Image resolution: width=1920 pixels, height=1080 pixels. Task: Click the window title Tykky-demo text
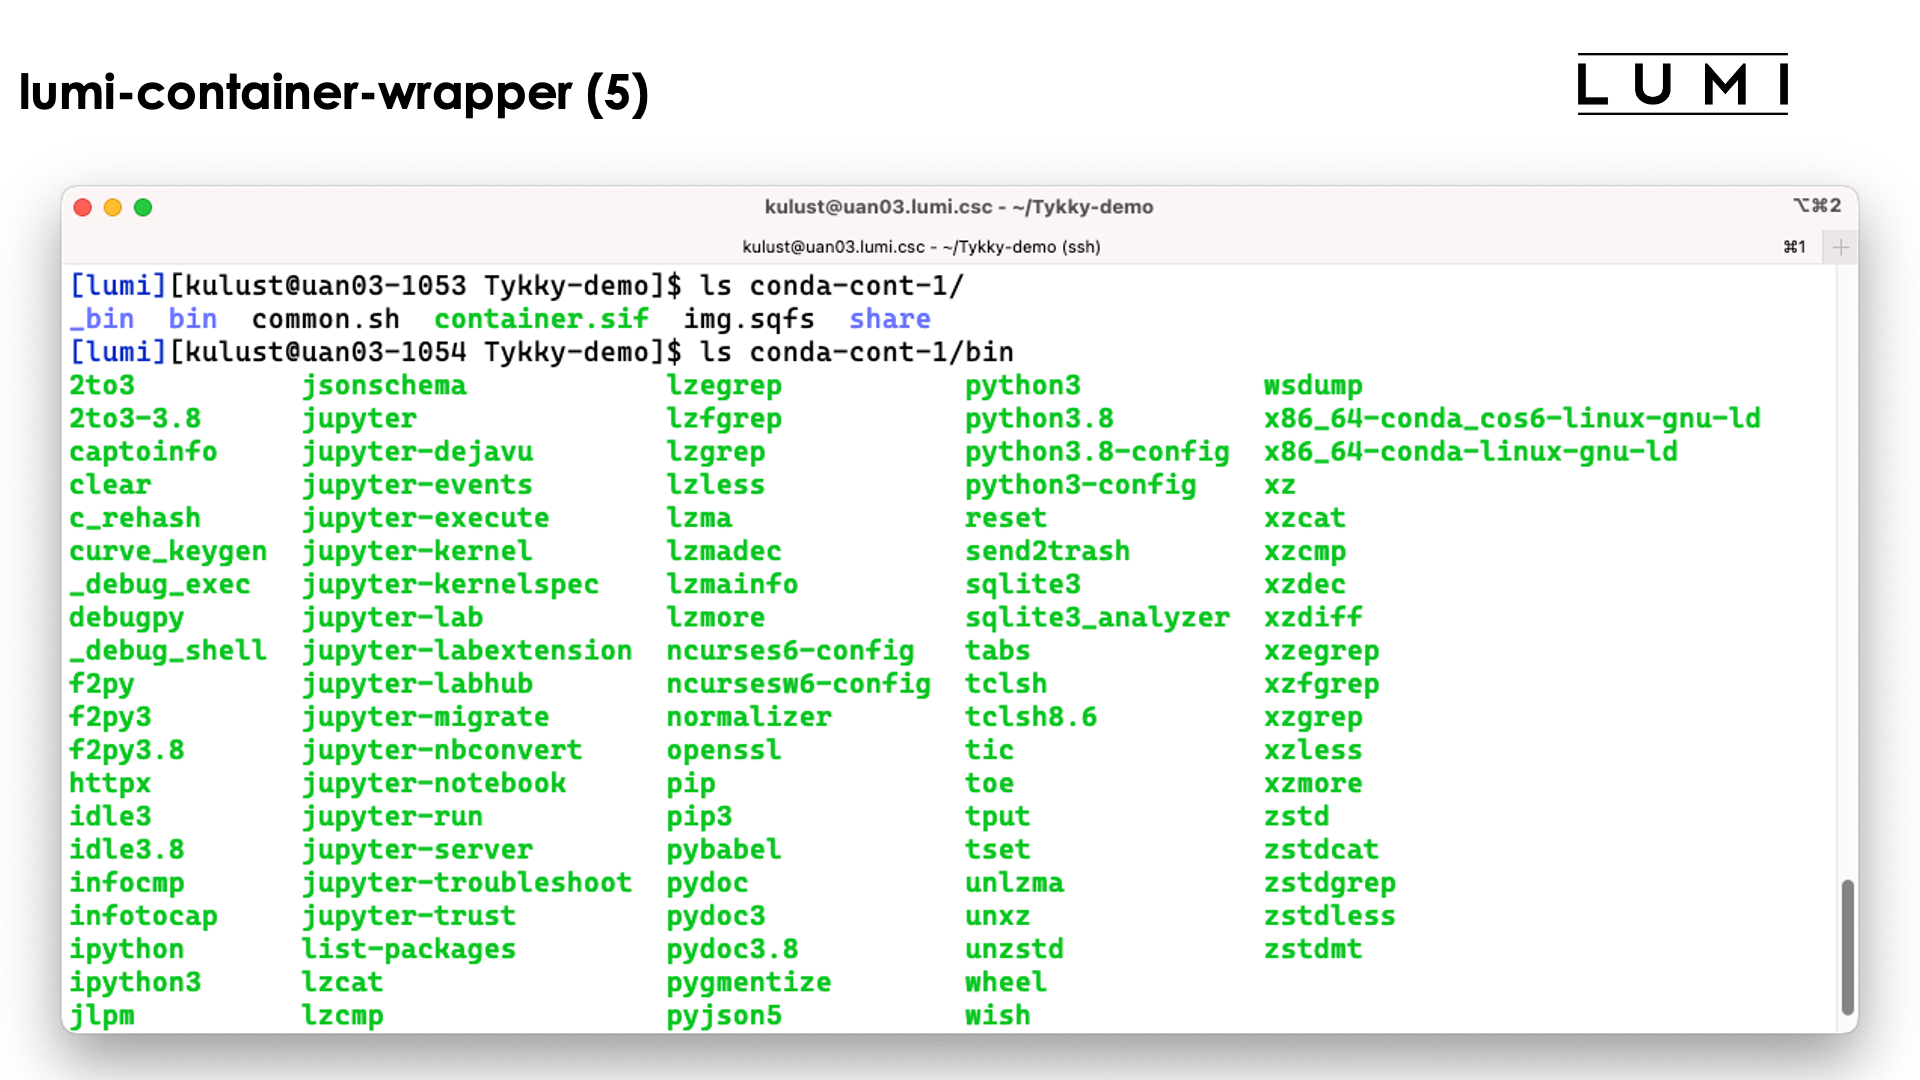(958, 207)
